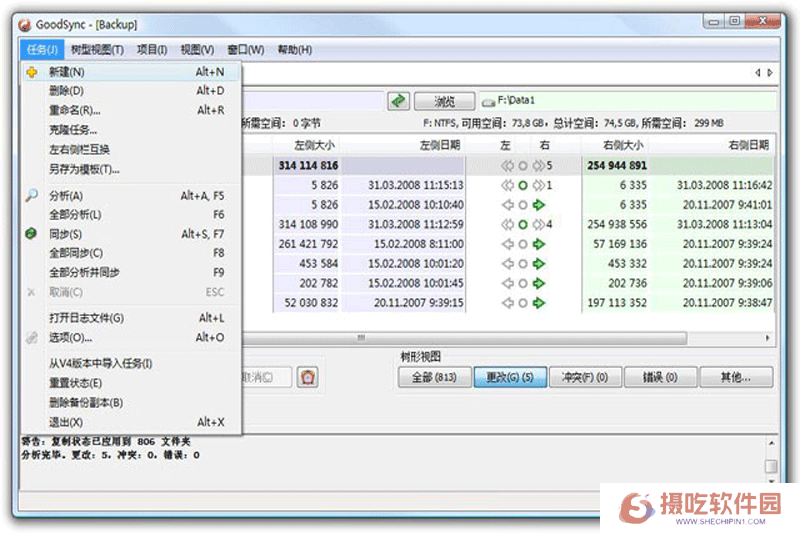The height and width of the screenshot is (533, 800).
Task: Open the 树型视图(T) menu
Action: [x=97, y=49]
